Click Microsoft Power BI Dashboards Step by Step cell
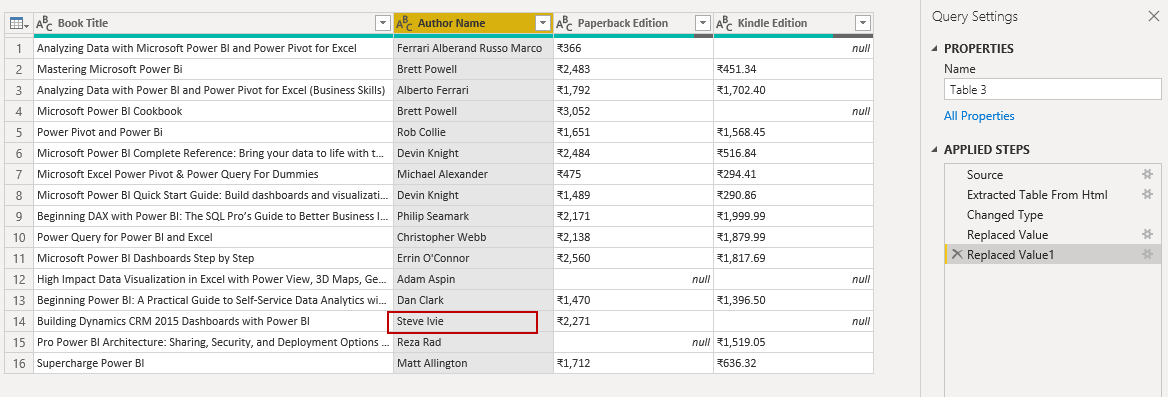 pyautogui.click(x=213, y=258)
